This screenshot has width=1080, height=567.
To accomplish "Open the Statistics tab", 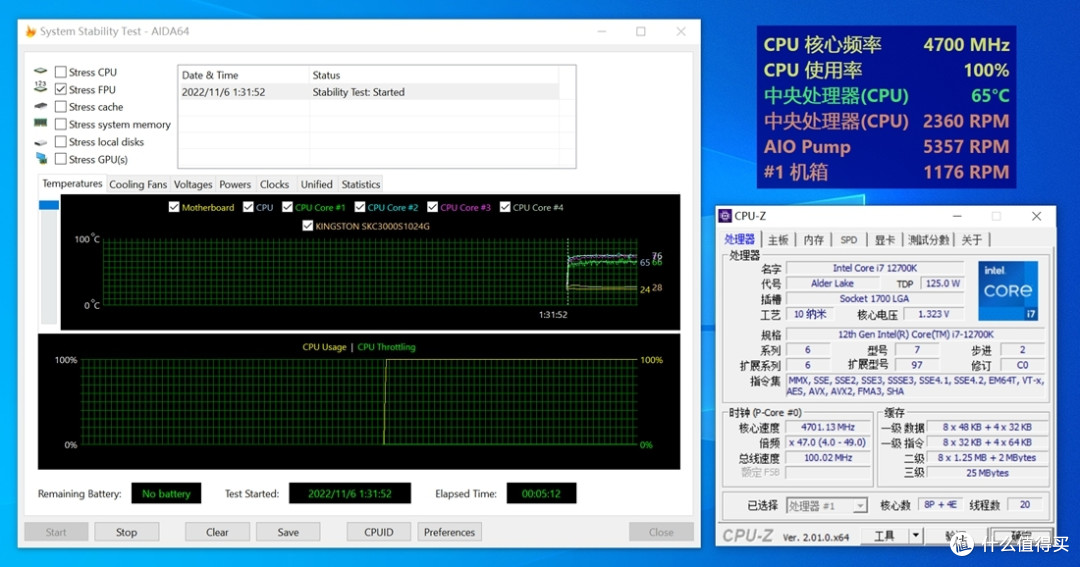I will coord(361,185).
